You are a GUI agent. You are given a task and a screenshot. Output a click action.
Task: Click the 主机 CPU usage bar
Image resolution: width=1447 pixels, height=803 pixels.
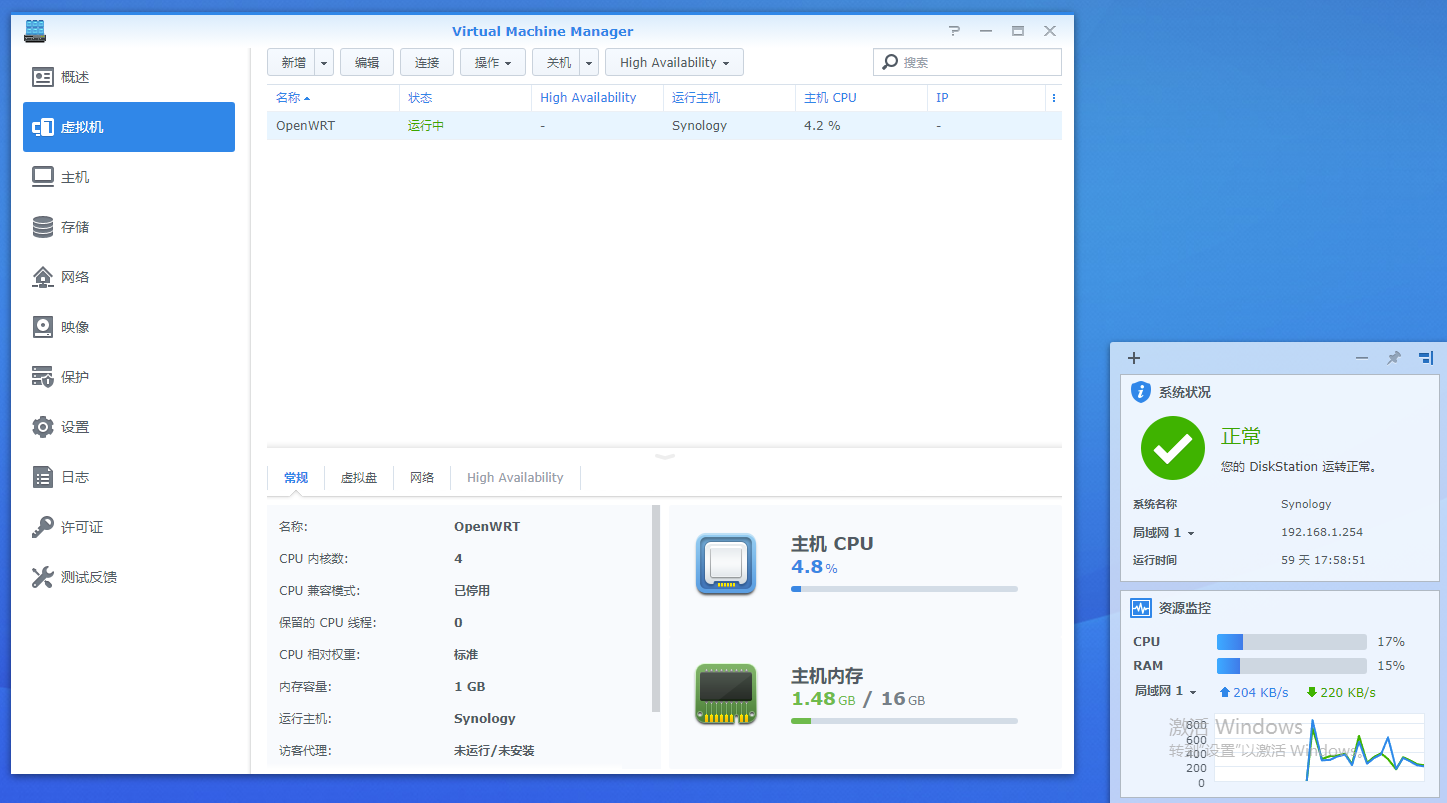pyautogui.click(x=904, y=589)
